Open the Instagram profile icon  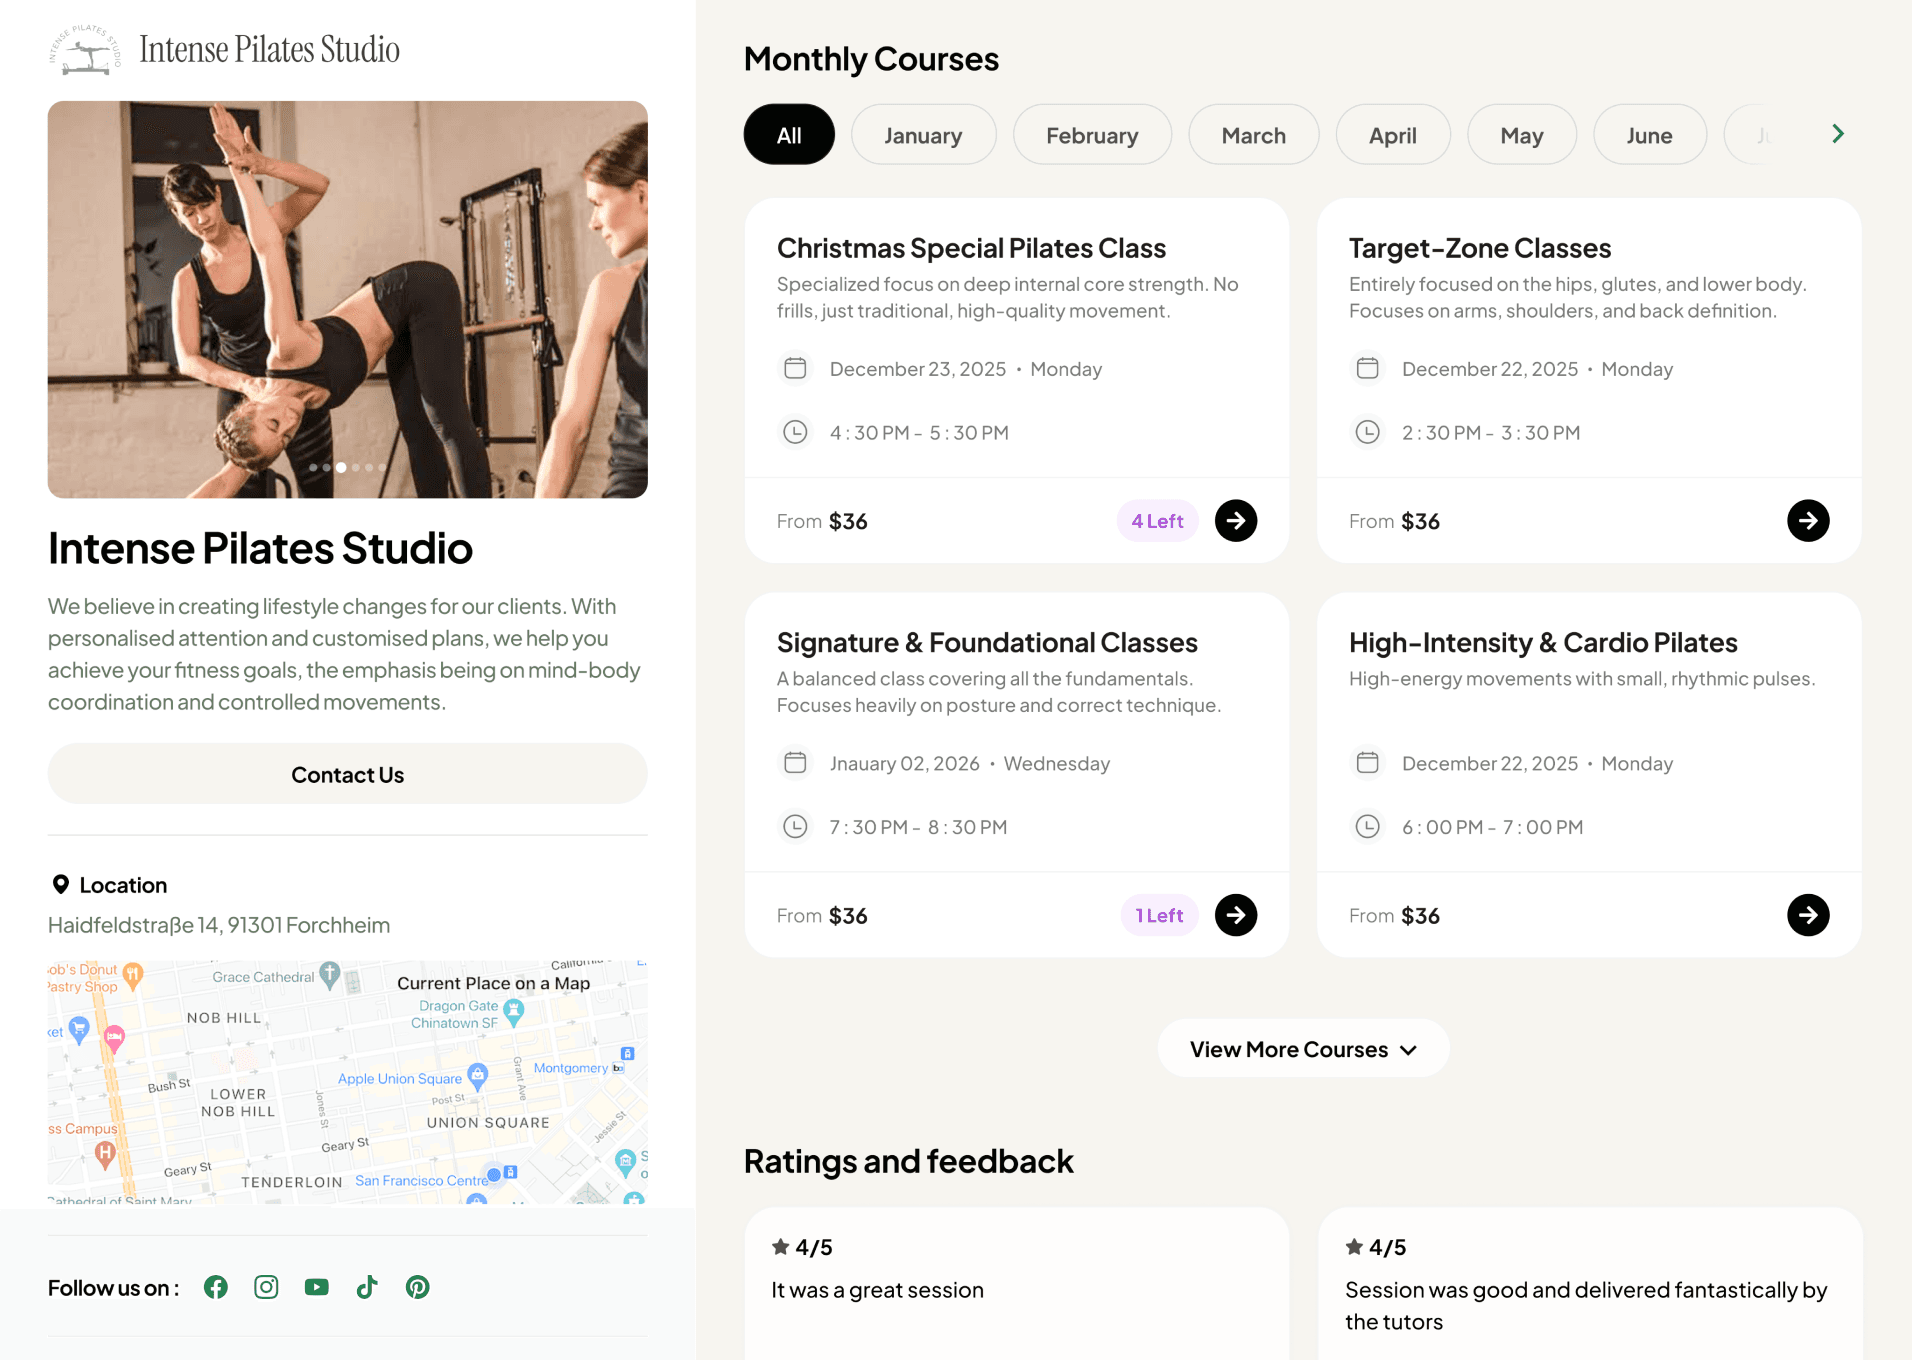click(266, 1287)
